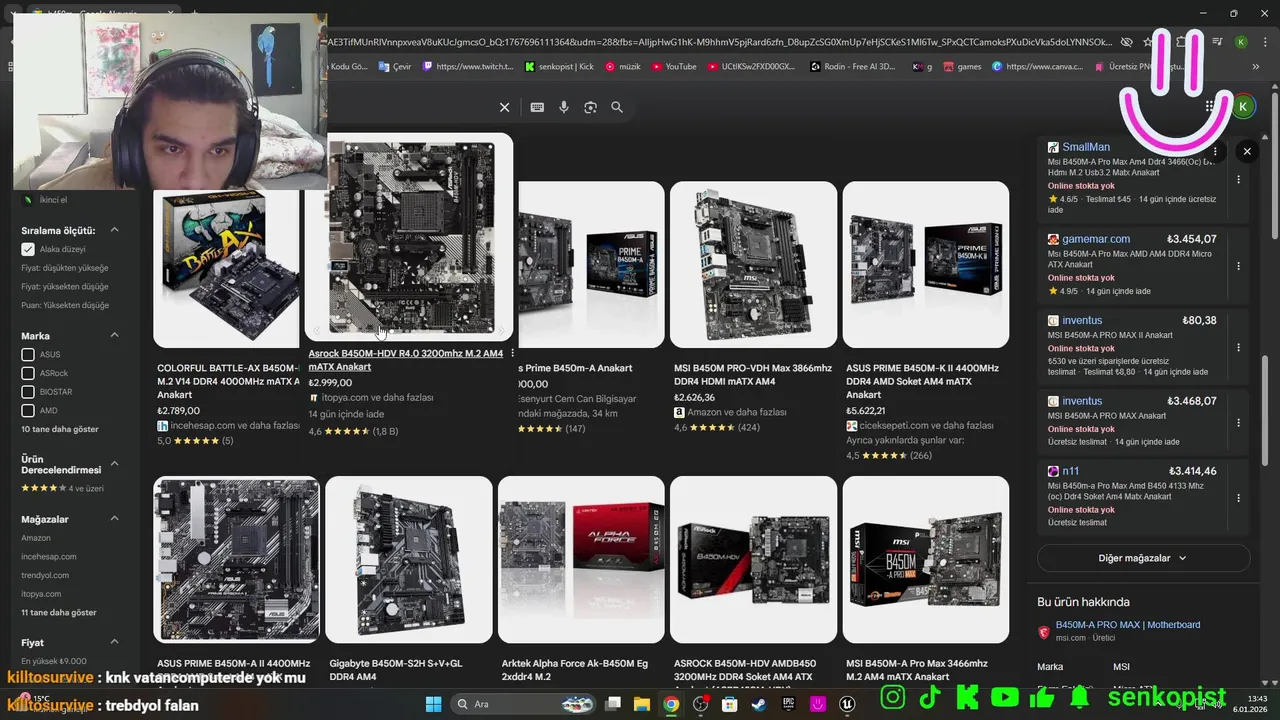Start voice search with the microphone icon
The image size is (1280, 720).
pos(564,107)
